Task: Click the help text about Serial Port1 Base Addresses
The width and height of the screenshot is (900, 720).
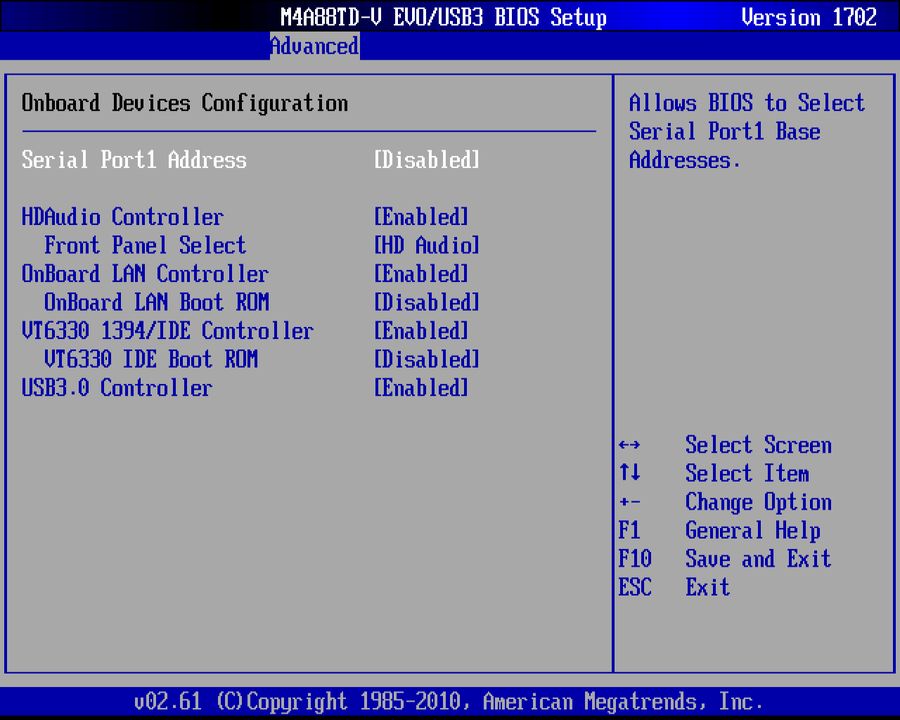Action: pos(746,131)
